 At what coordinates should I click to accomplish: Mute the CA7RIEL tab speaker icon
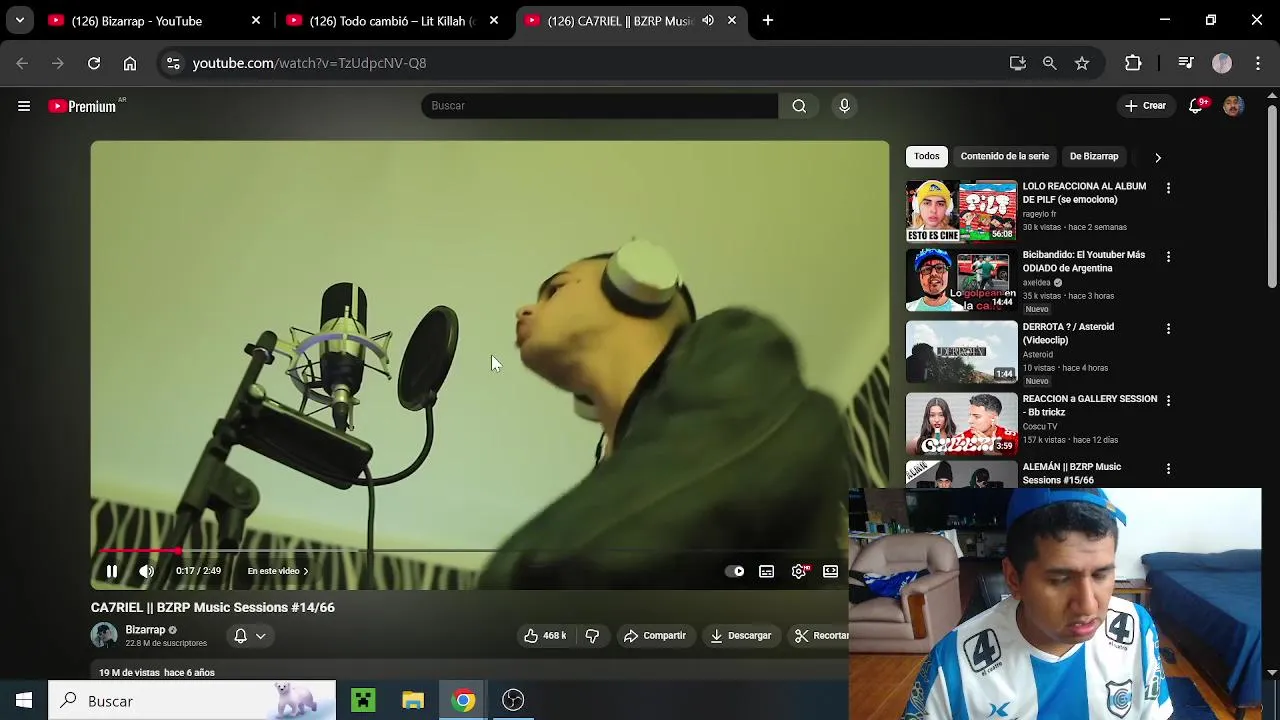pos(708,20)
